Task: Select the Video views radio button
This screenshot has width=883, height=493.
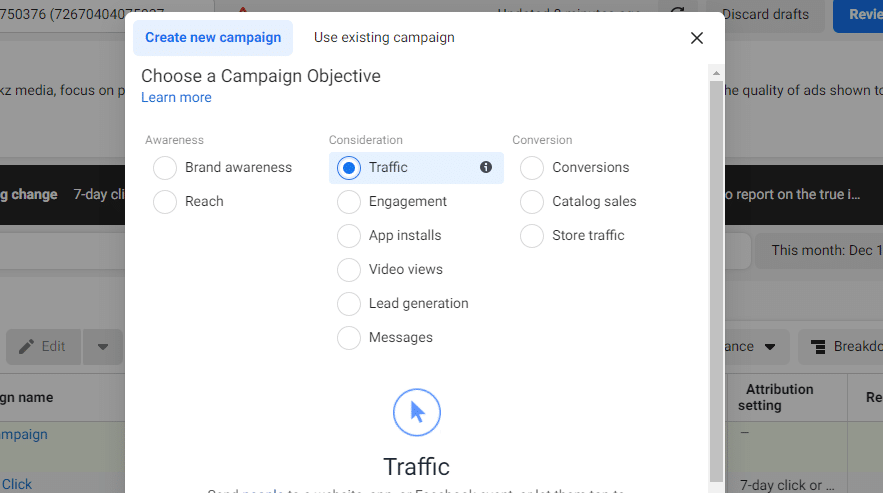Action: coord(349,270)
